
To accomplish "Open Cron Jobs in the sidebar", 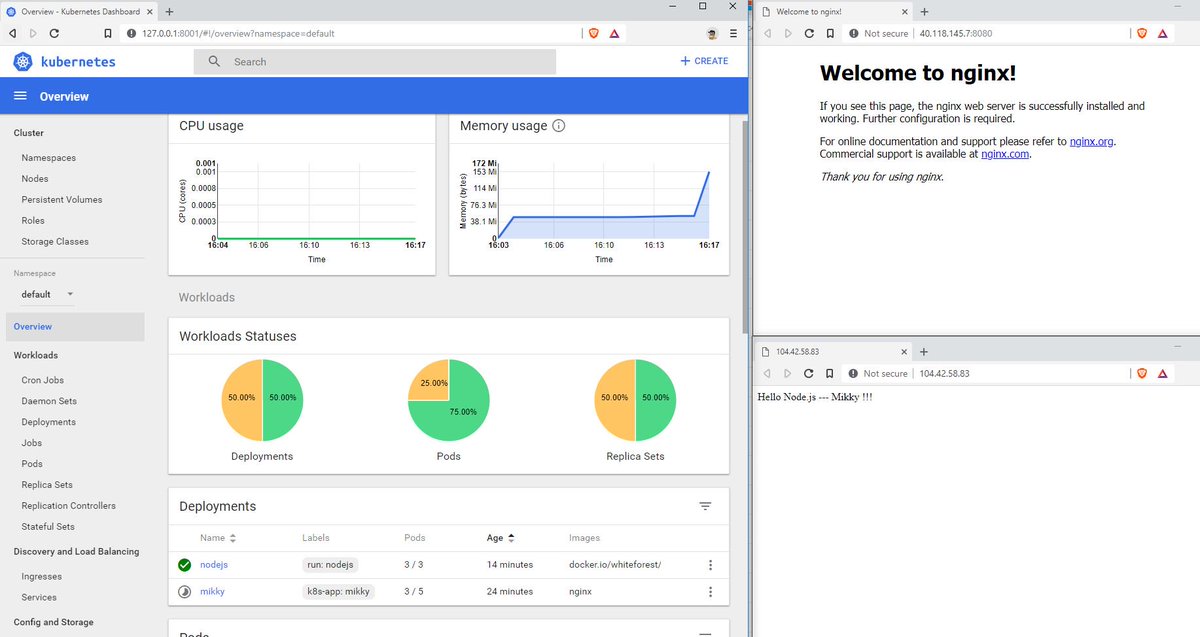I will tap(43, 380).
